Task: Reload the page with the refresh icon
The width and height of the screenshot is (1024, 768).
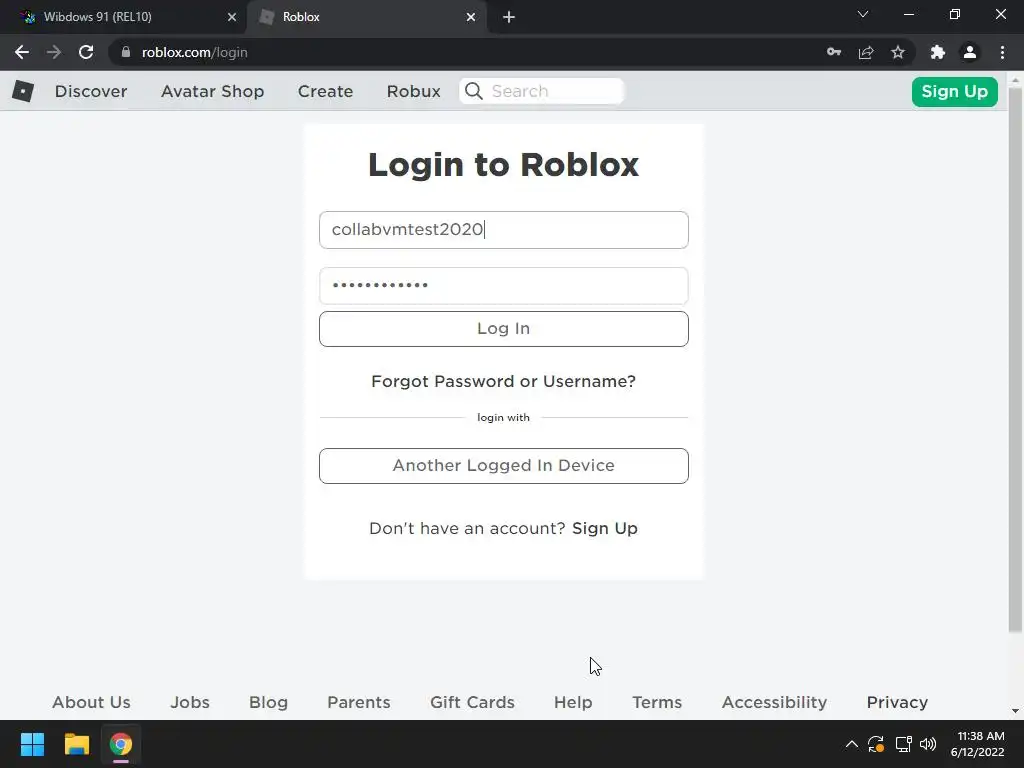Action: pyautogui.click(x=86, y=52)
